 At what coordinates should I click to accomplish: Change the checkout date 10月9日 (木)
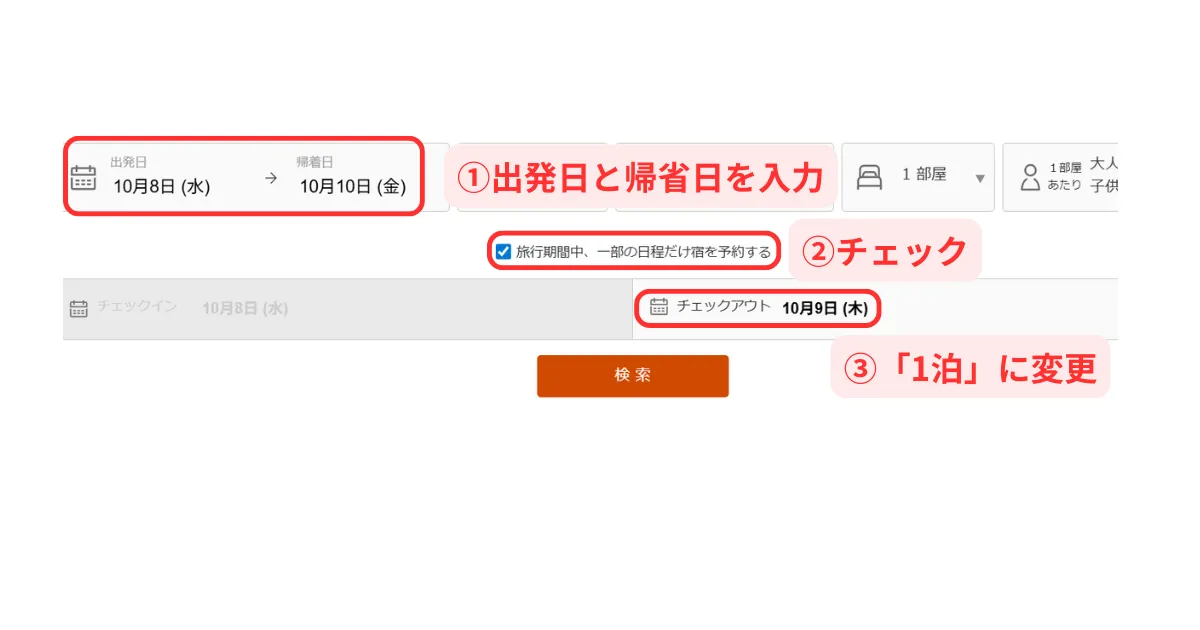(x=825, y=308)
